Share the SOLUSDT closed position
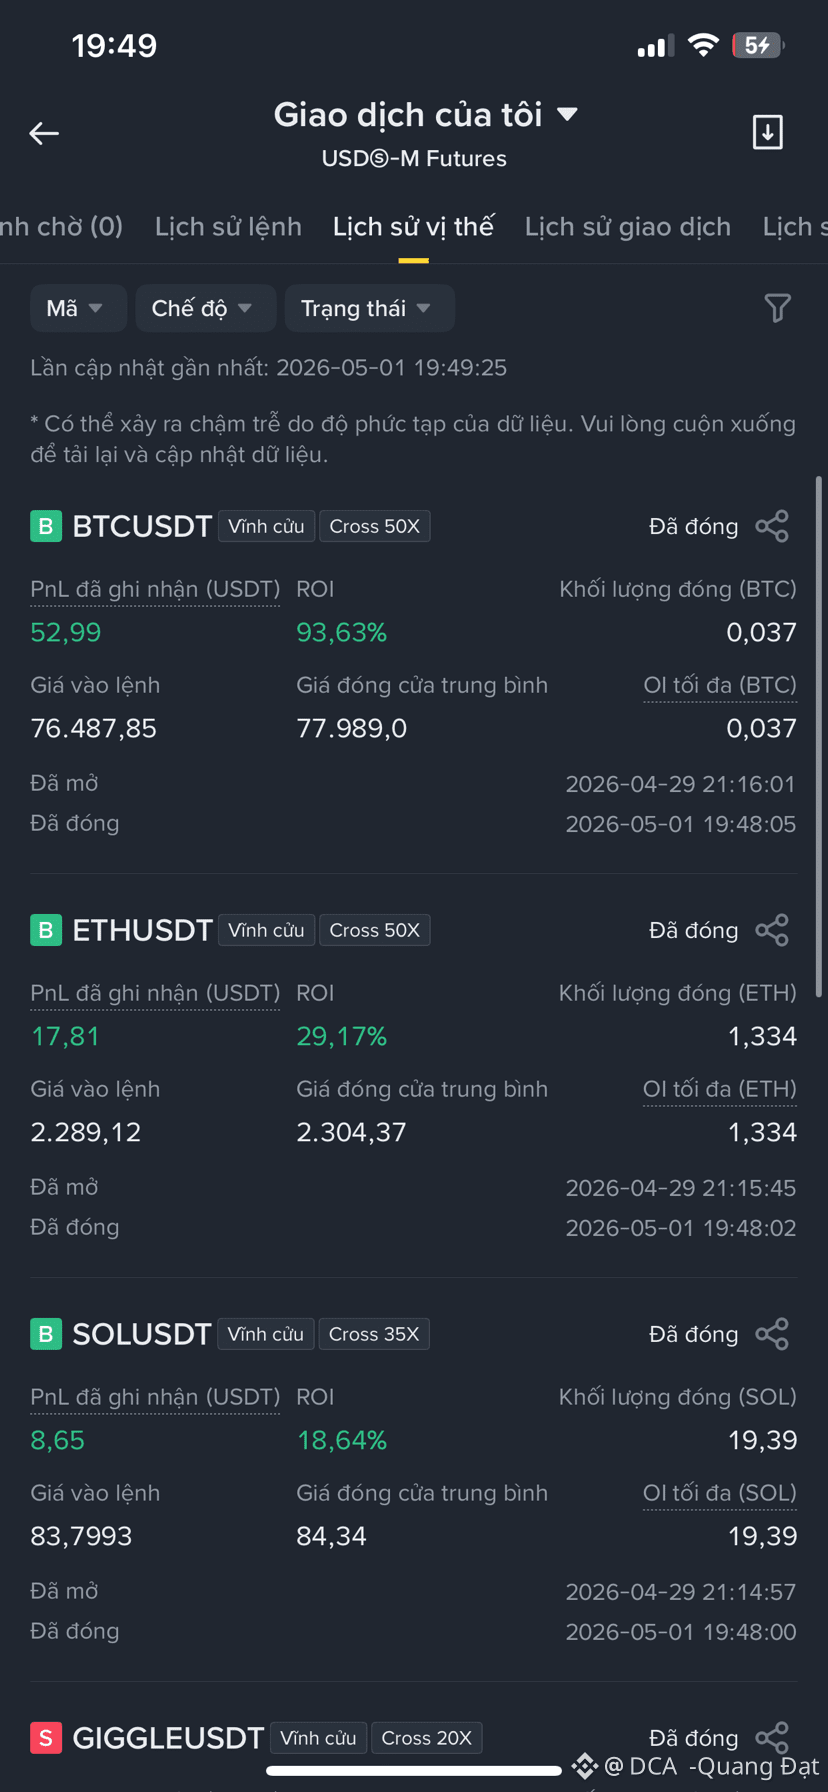The width and height of the screenshot is (828, 1792). (772, 1334)
